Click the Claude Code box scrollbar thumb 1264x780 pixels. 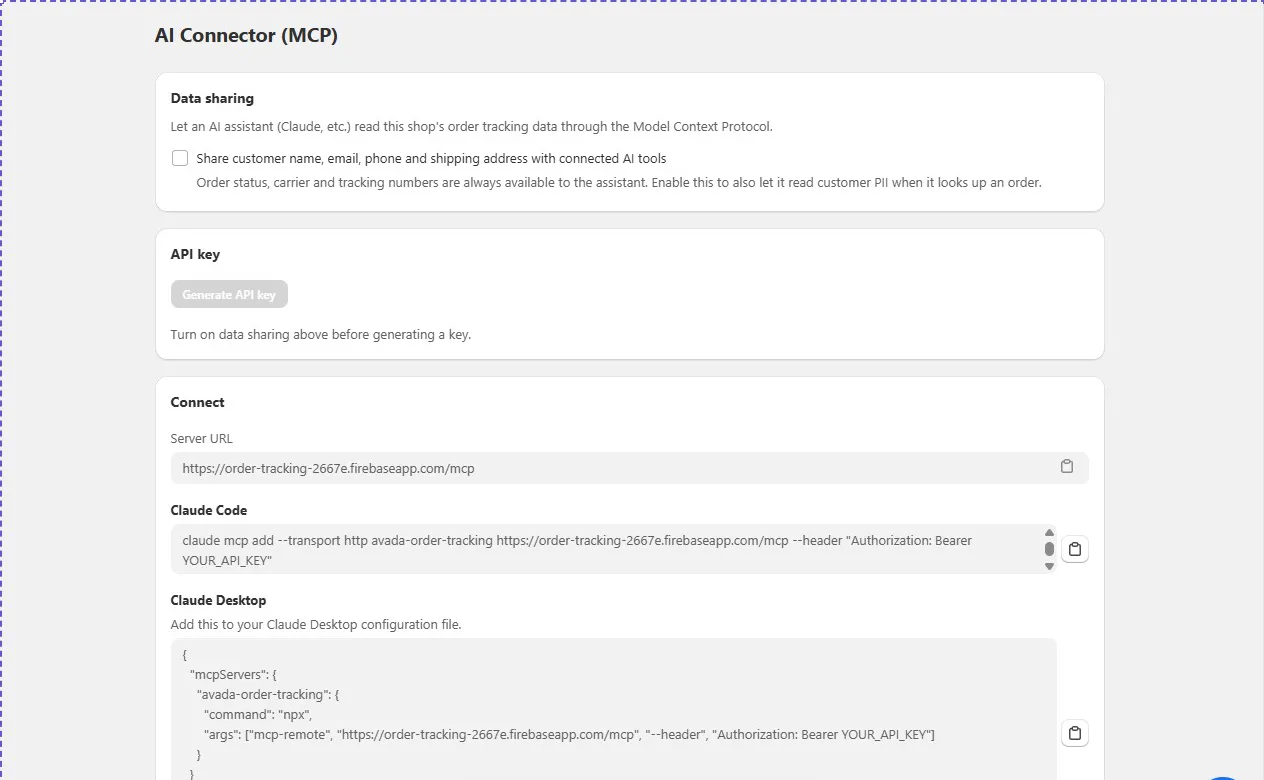point(1049,549)
